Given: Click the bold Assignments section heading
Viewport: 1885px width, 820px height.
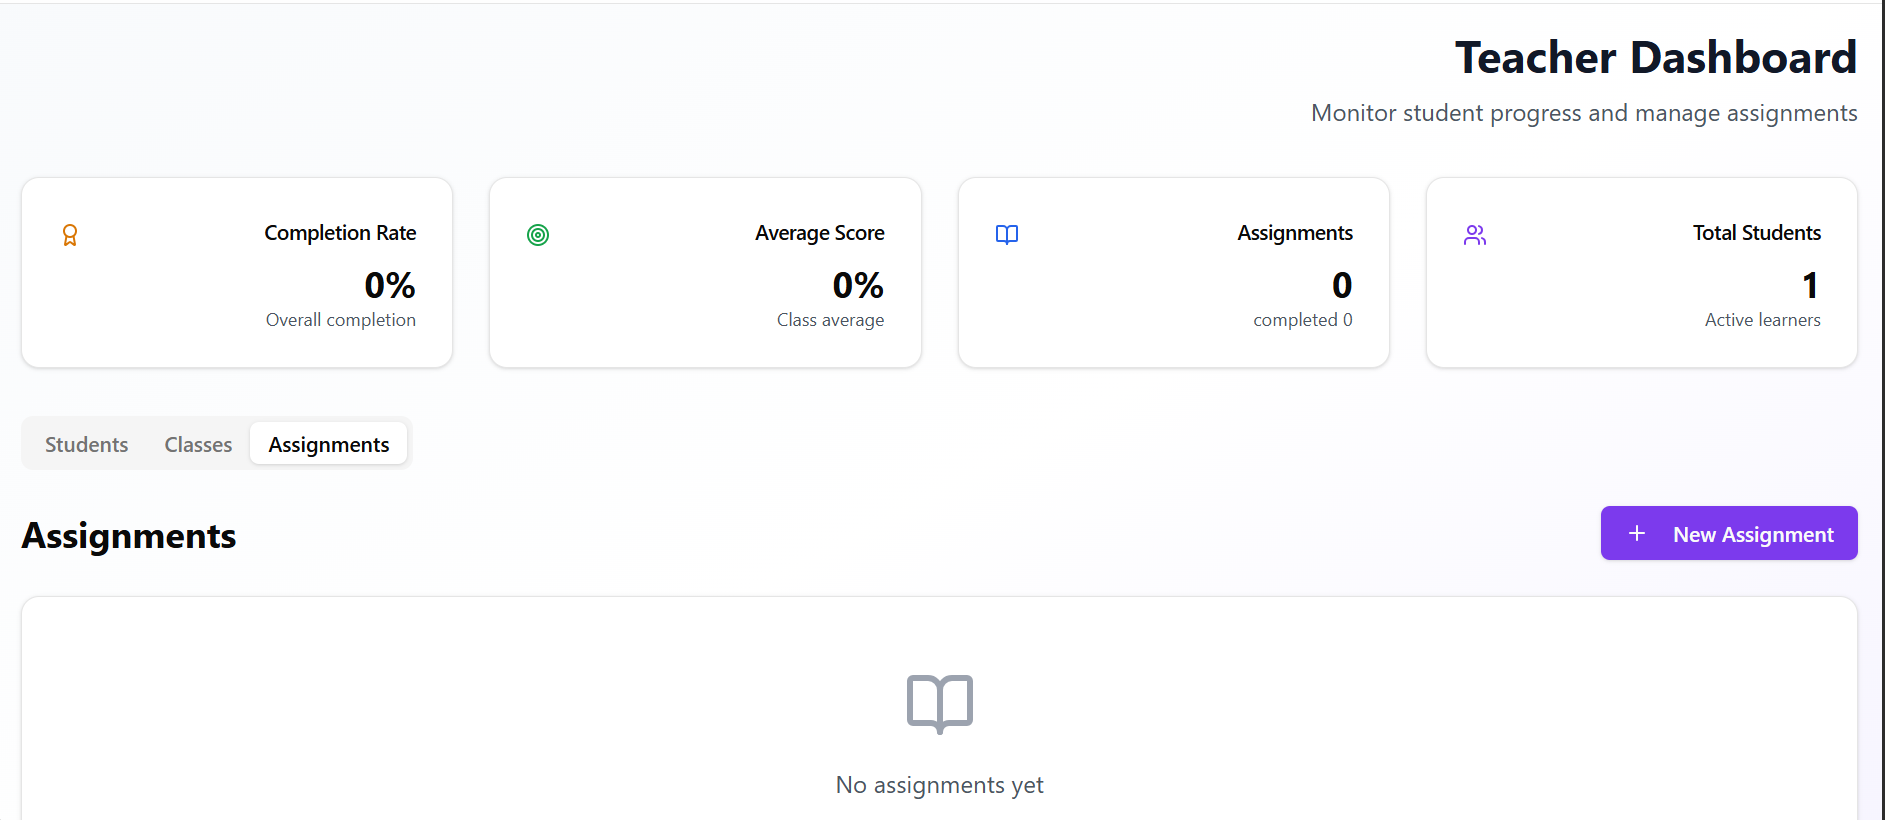Looking at the screenshot, I should pyautogui.click(x=129, y=536).
